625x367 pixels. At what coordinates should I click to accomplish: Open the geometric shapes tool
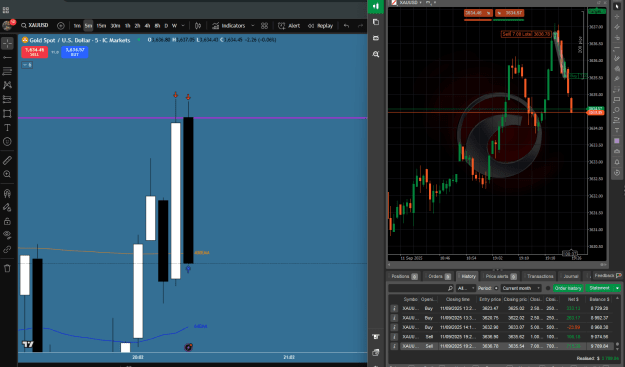click(x=7, y=114)
